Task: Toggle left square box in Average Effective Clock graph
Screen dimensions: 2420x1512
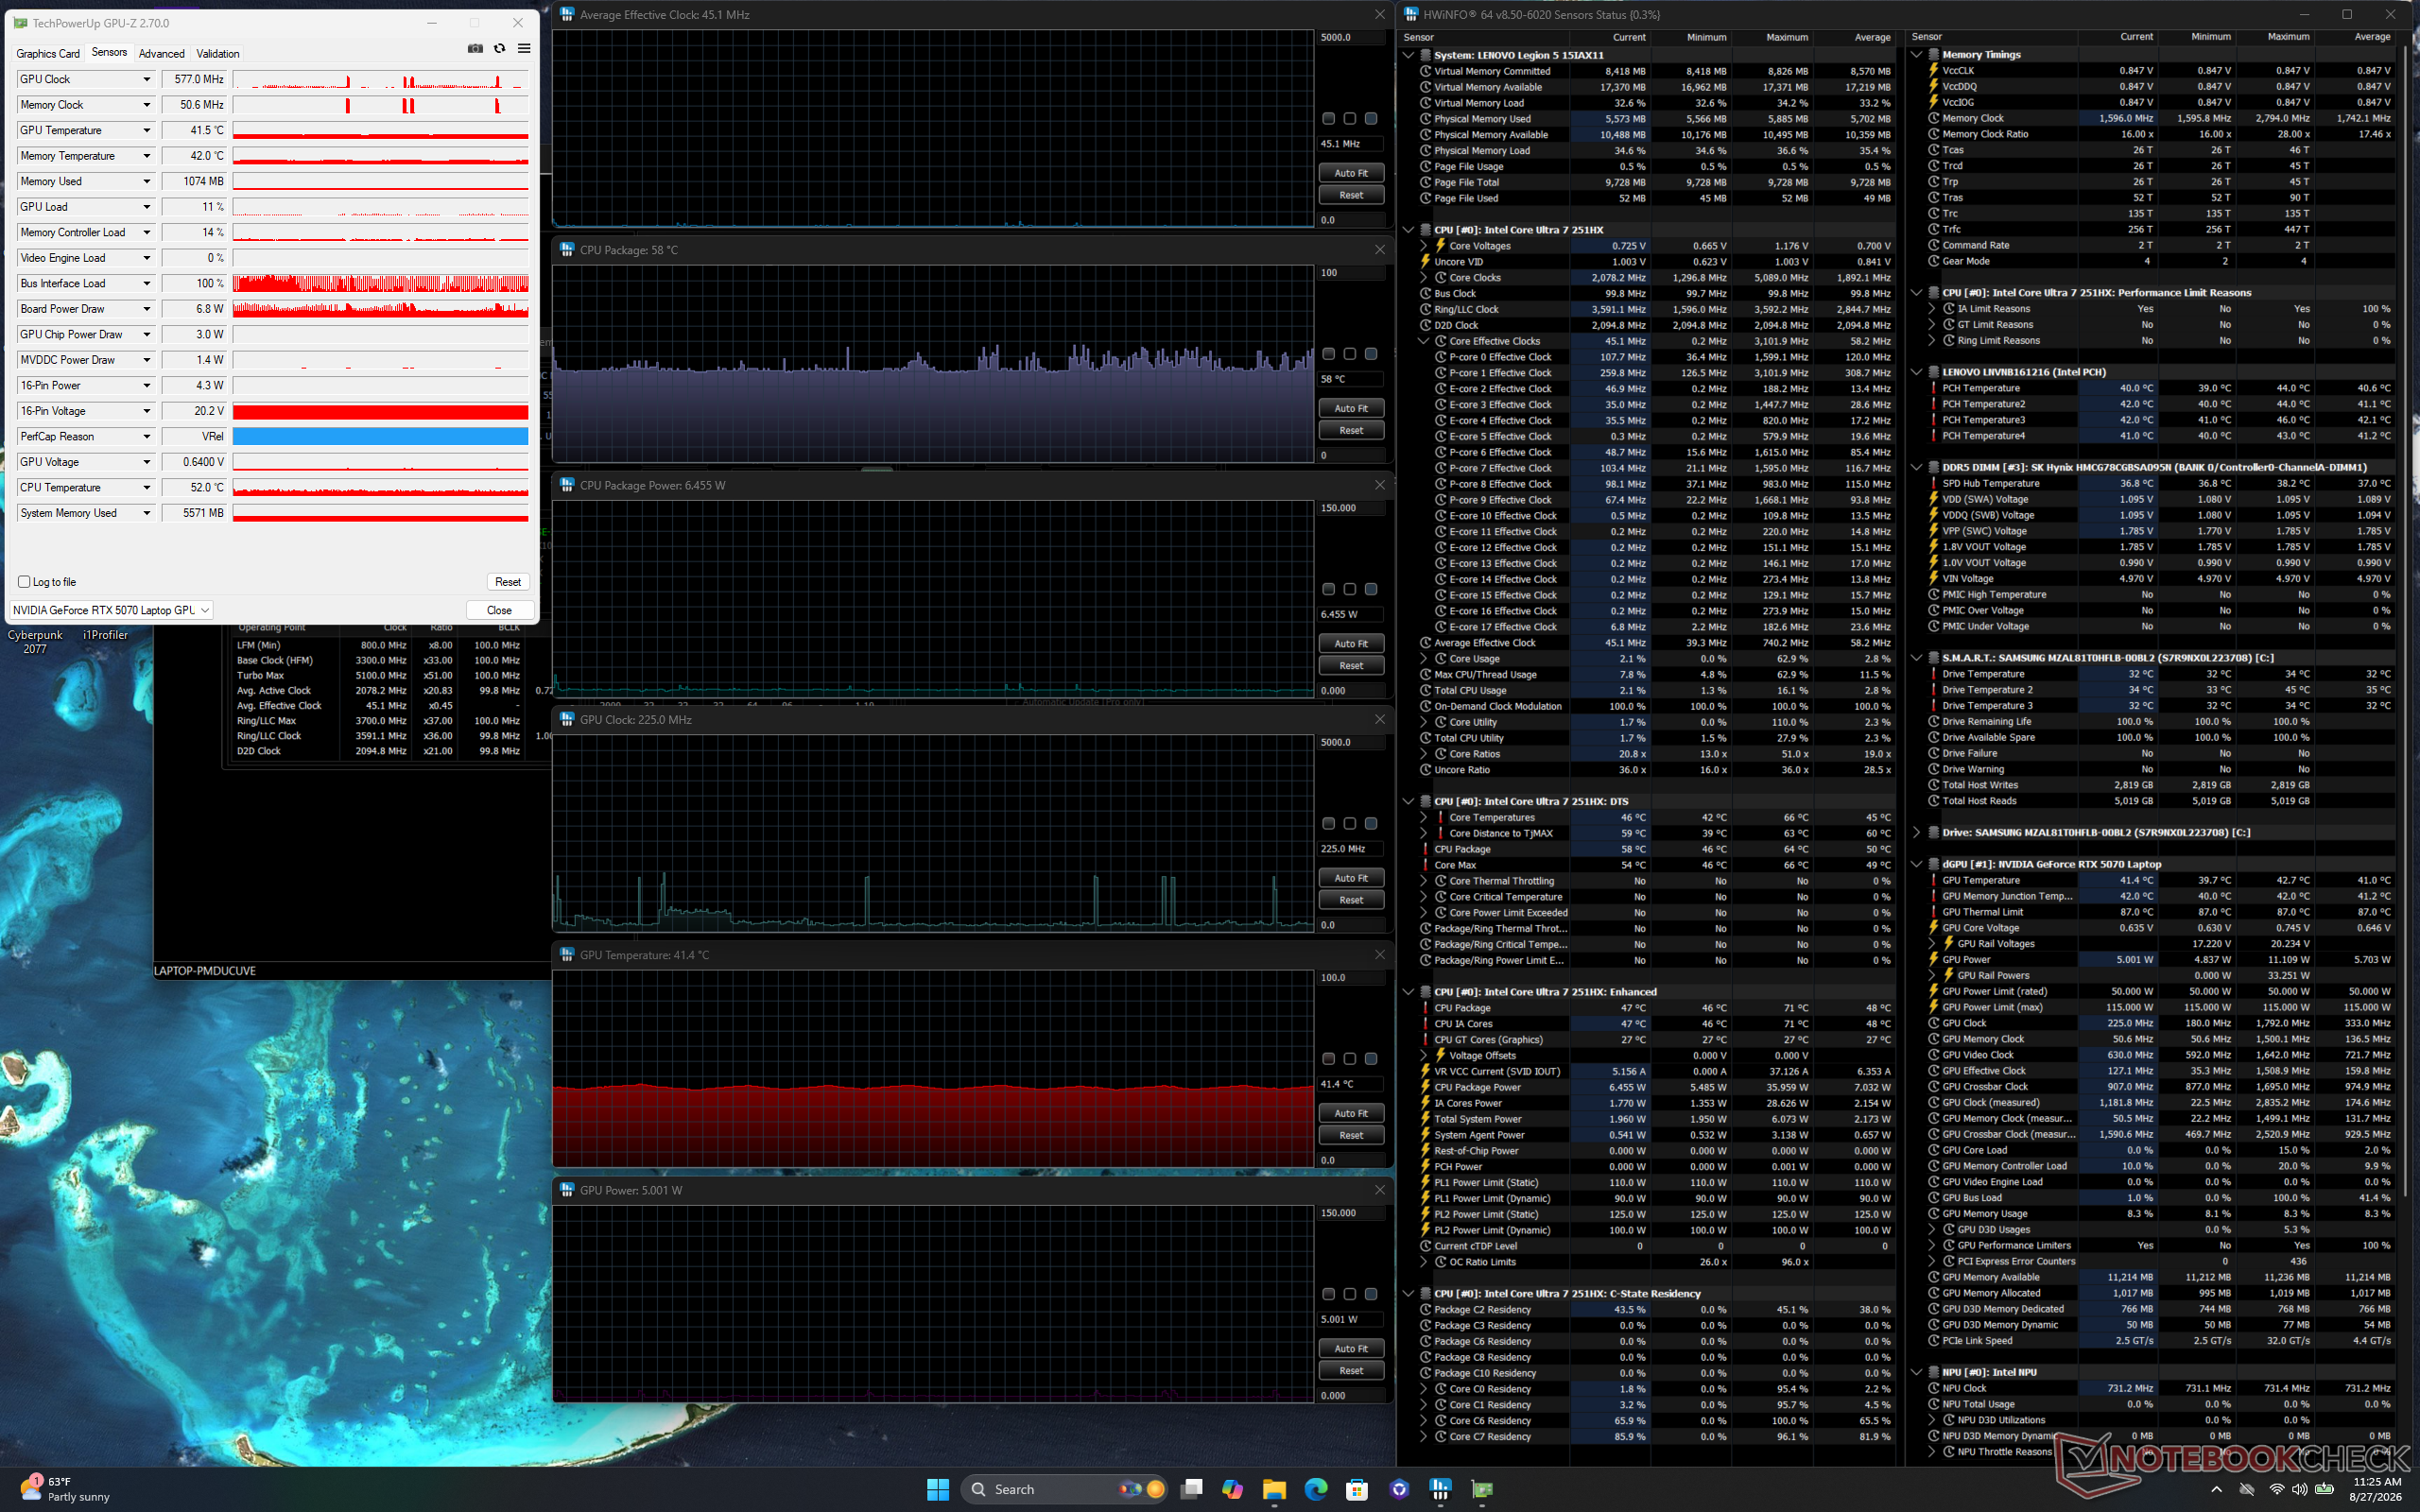Action: [x=1328, y=119]
